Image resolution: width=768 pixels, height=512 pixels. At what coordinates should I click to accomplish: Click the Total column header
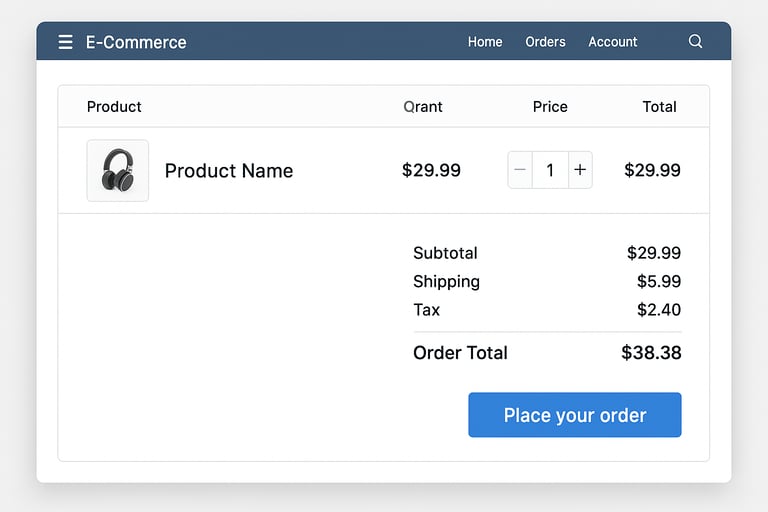[659, 107]
